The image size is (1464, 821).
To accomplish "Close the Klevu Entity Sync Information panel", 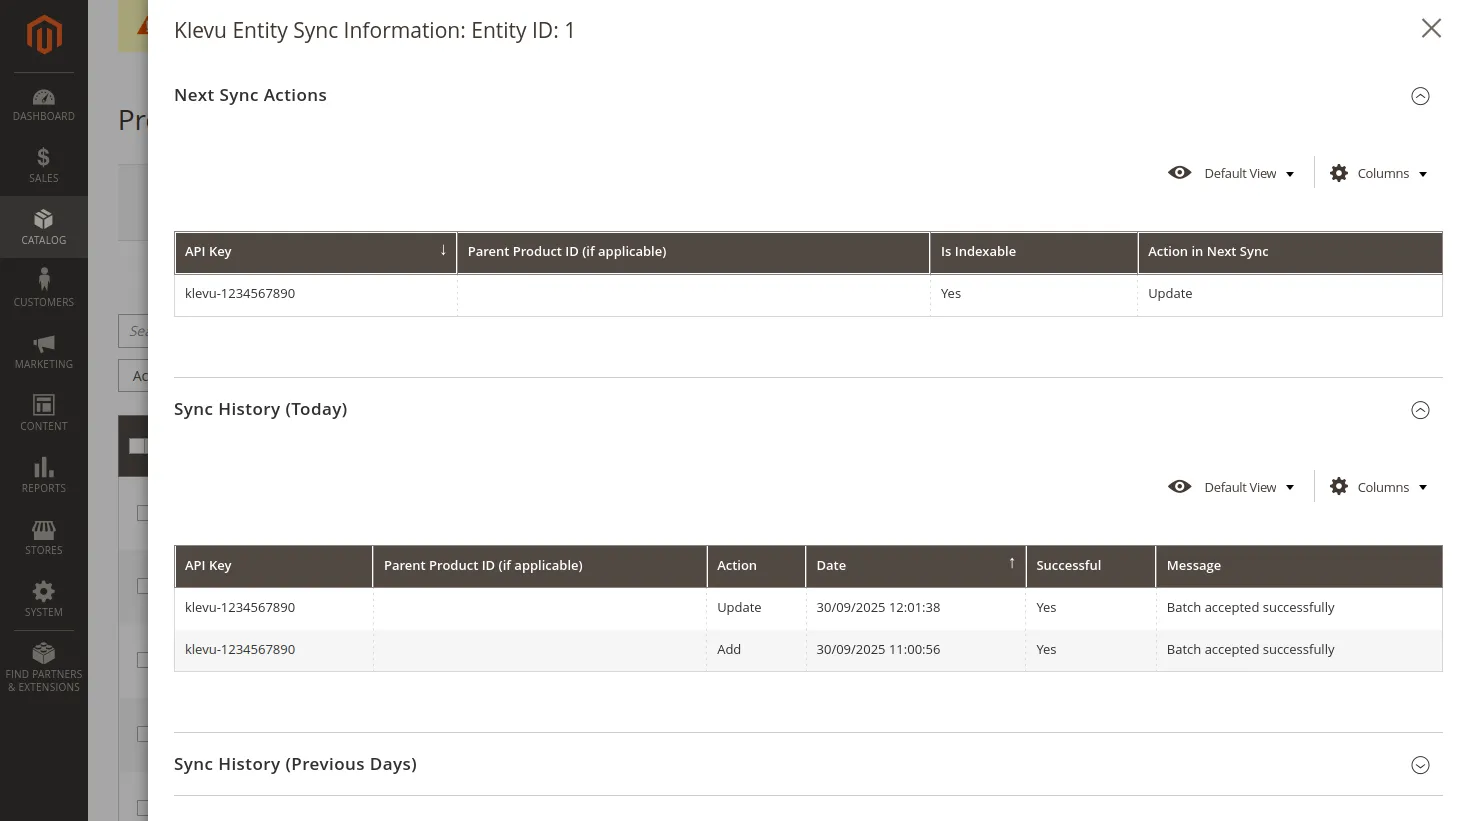I will [x=1431, y=28].
